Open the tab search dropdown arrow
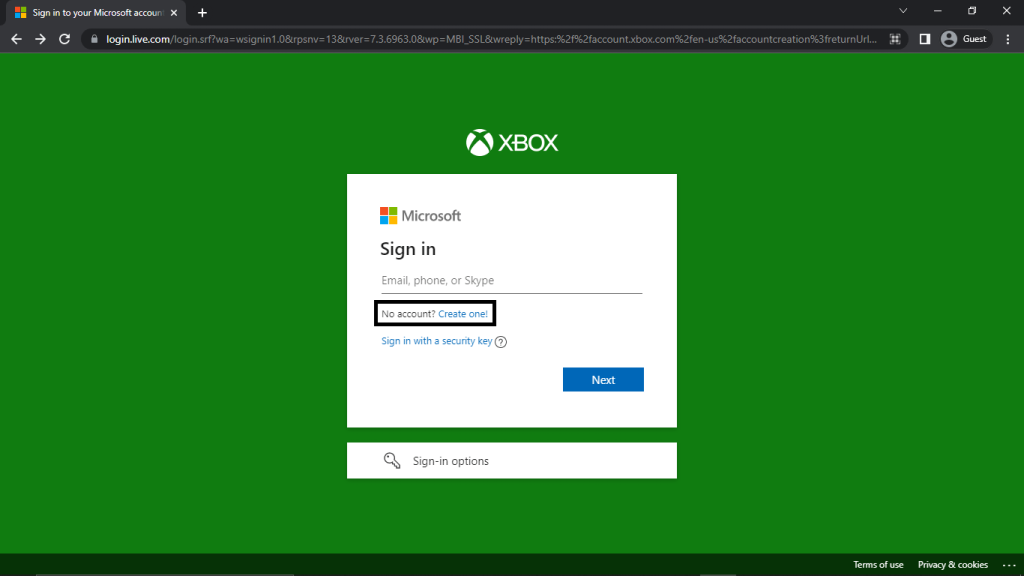The width and height of the screenshot is (1024, 576). click(903, 11)
